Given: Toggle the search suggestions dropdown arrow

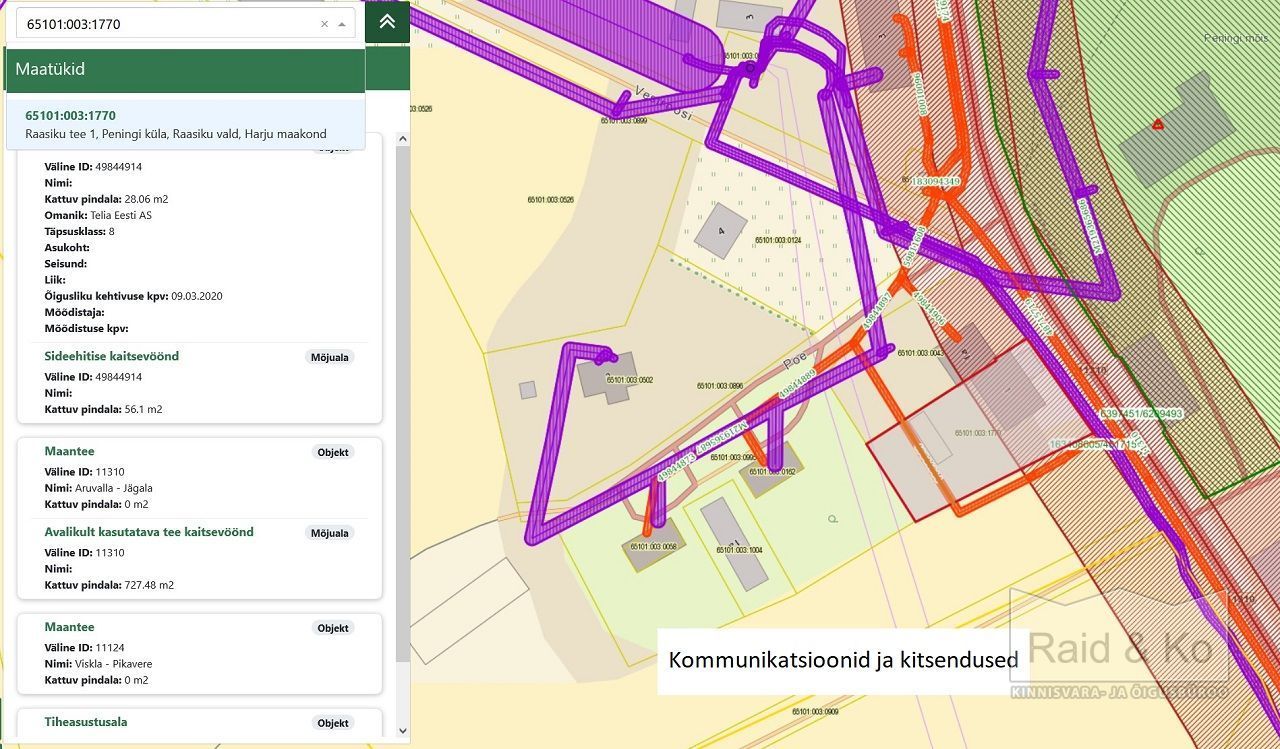Looking at the screenshot, I should click(x=342, y=24).
